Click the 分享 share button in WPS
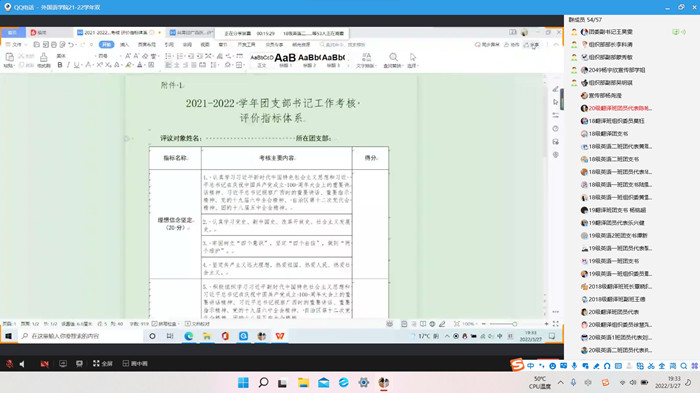This screenshot has width=700, height=393. click(532, 45)
